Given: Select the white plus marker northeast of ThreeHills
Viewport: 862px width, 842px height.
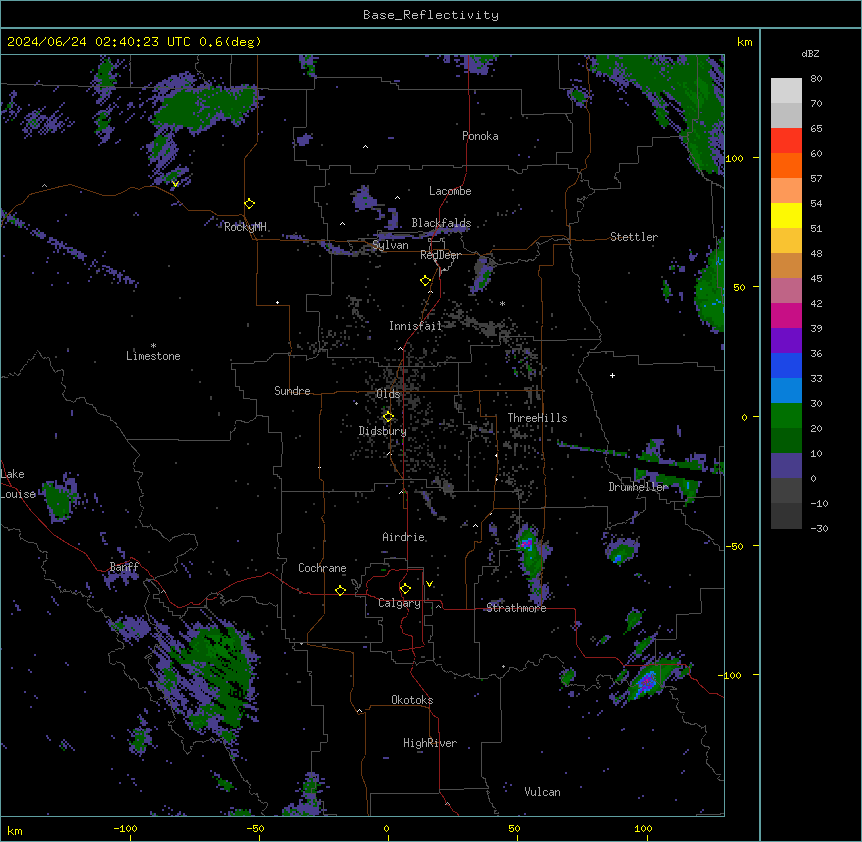Looking at the screenshot, I should point(612,375).
